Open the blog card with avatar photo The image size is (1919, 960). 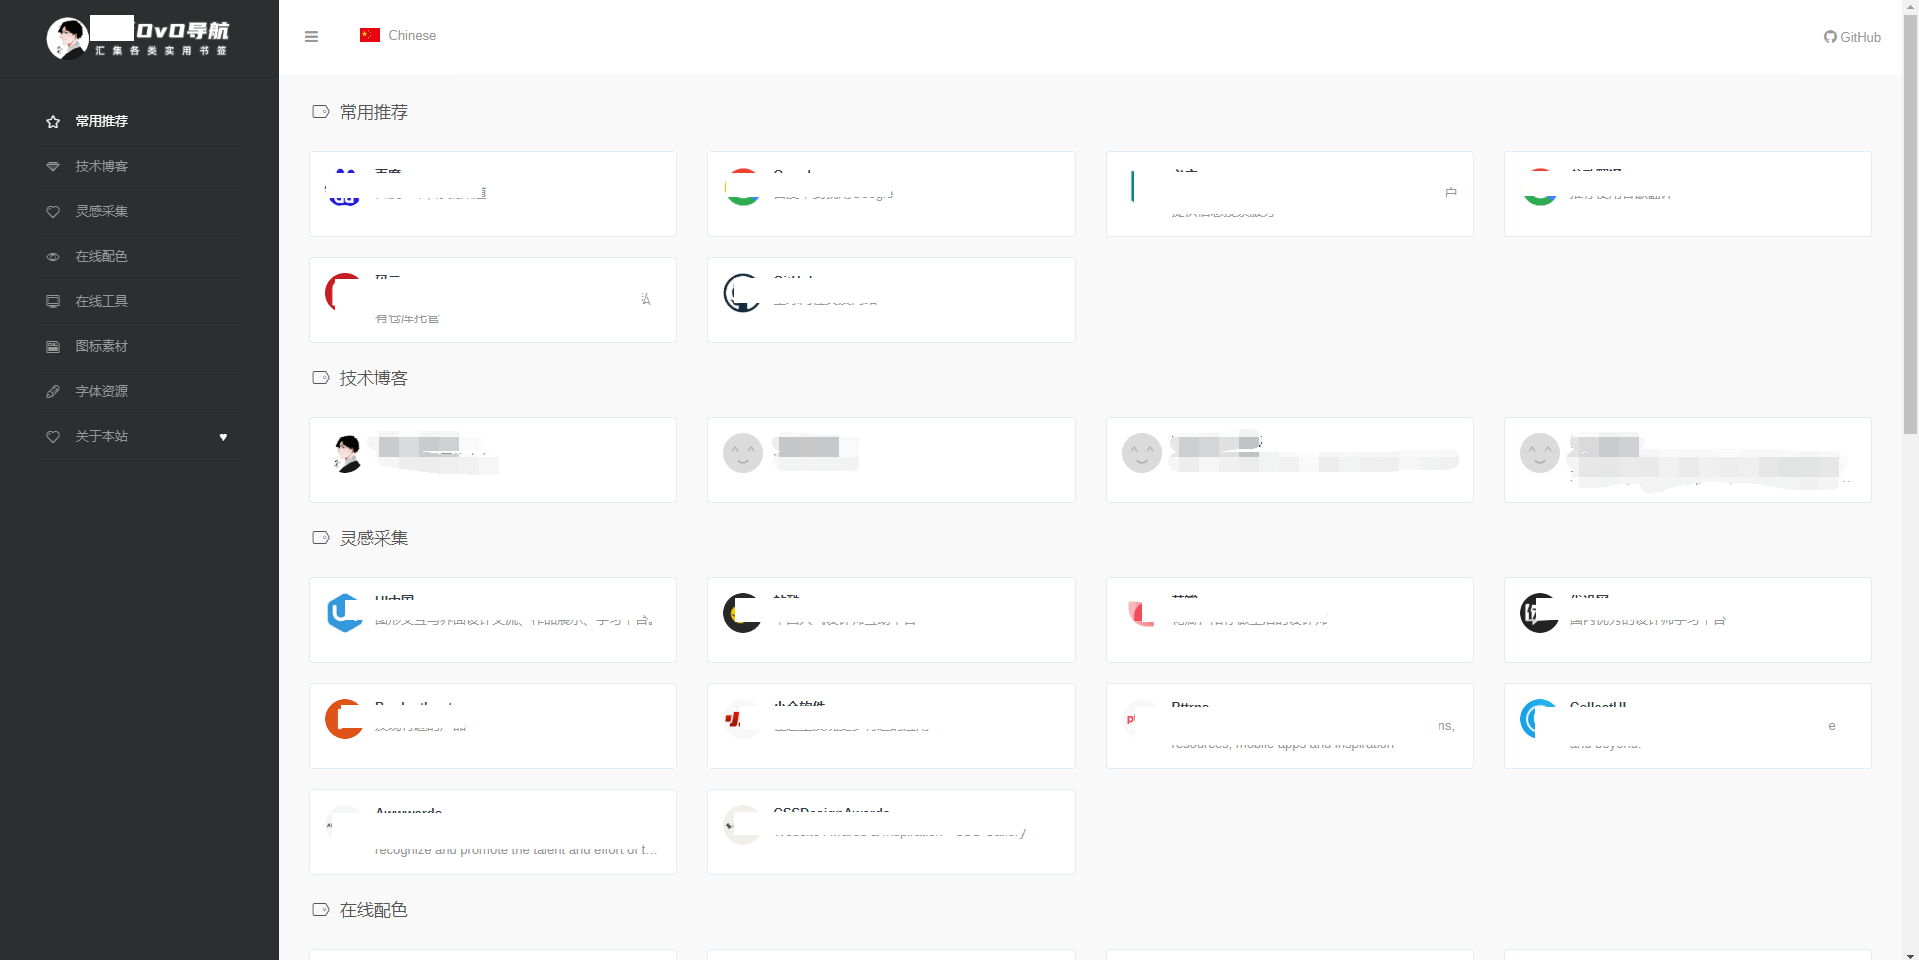[493, 460]
